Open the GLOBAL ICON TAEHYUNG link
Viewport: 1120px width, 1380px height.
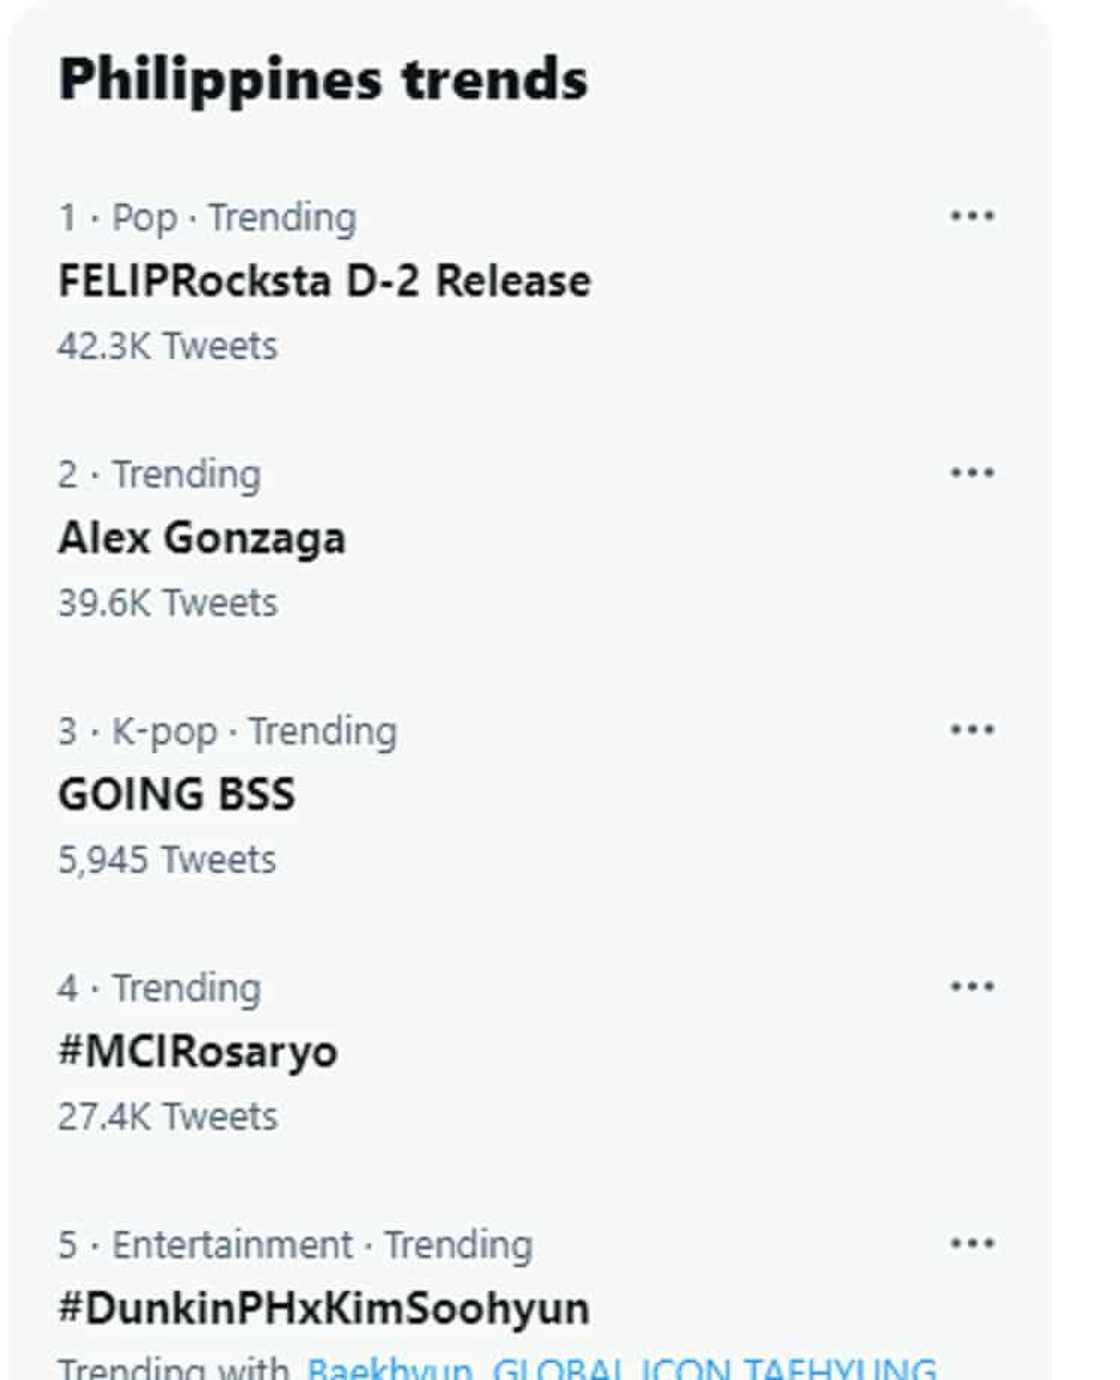point(714,1368)
